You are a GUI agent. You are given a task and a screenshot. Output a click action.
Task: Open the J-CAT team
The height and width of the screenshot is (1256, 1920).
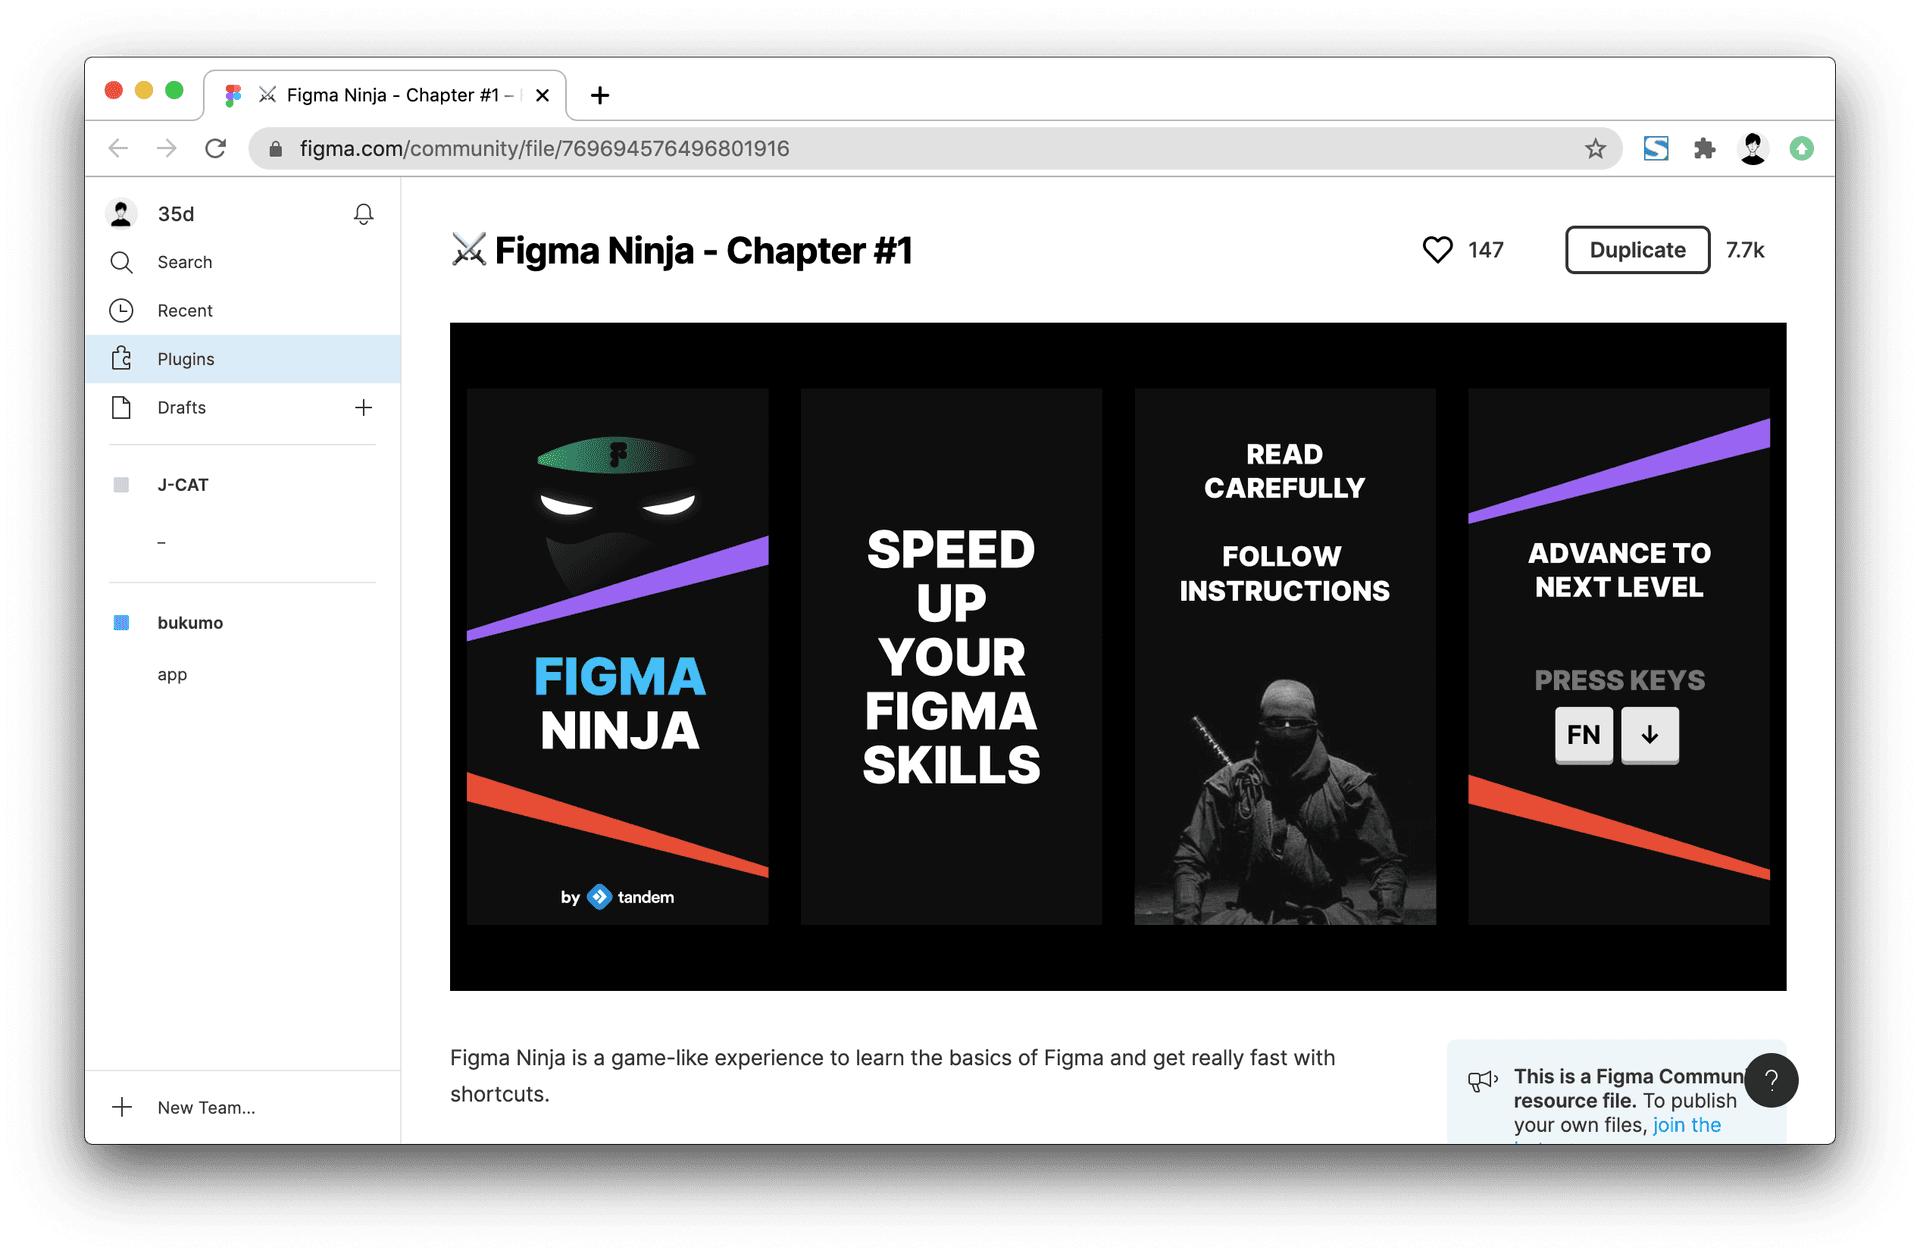point(183,485)
